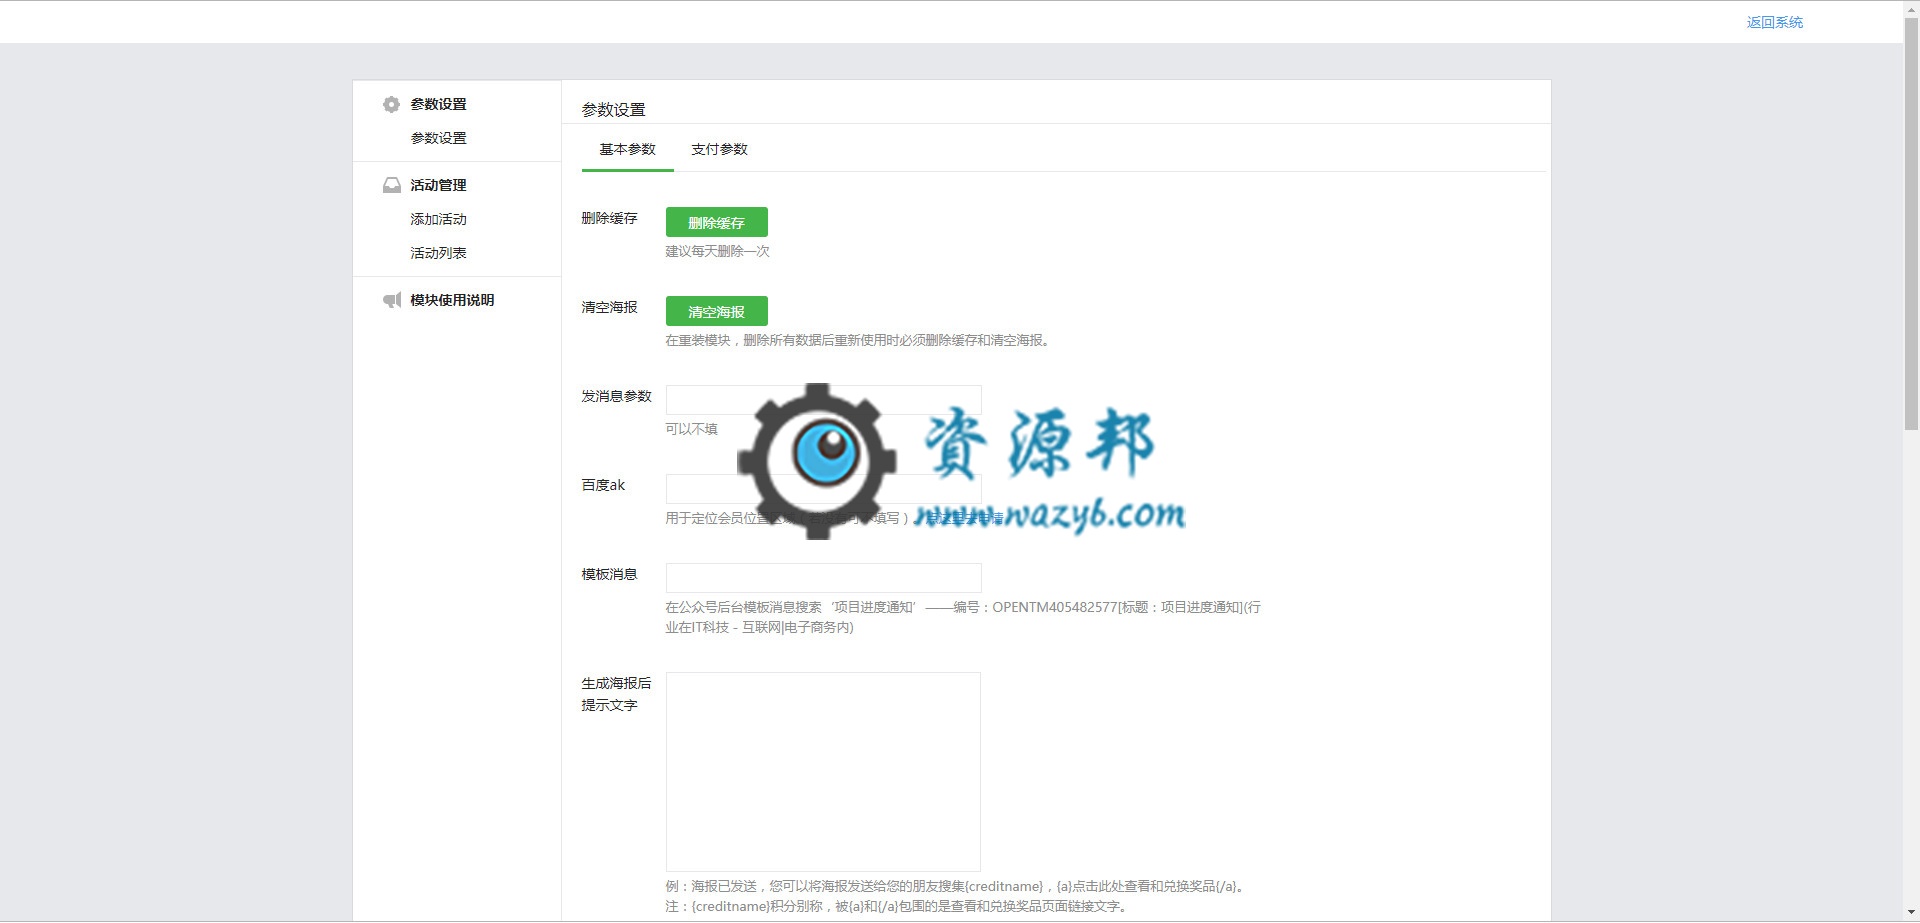
Task: Open the 参数设置 sidebar heading
Action: tap(438, 104)
